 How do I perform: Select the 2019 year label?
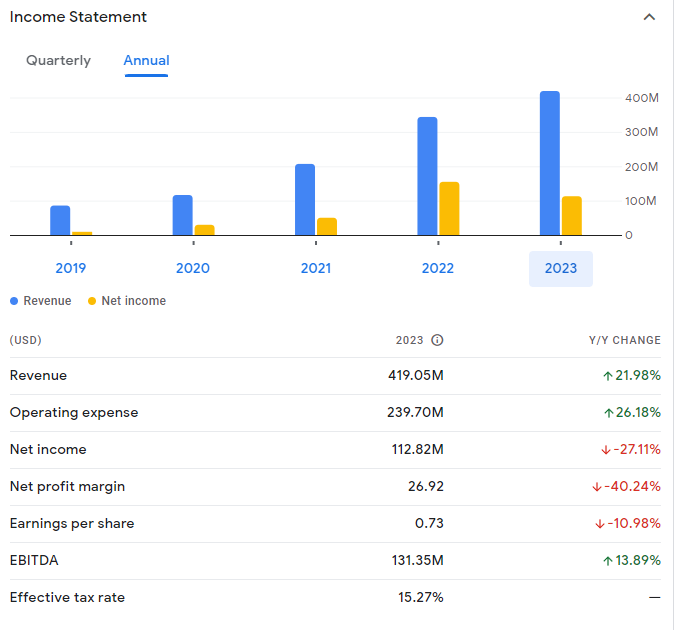(71, 268)
